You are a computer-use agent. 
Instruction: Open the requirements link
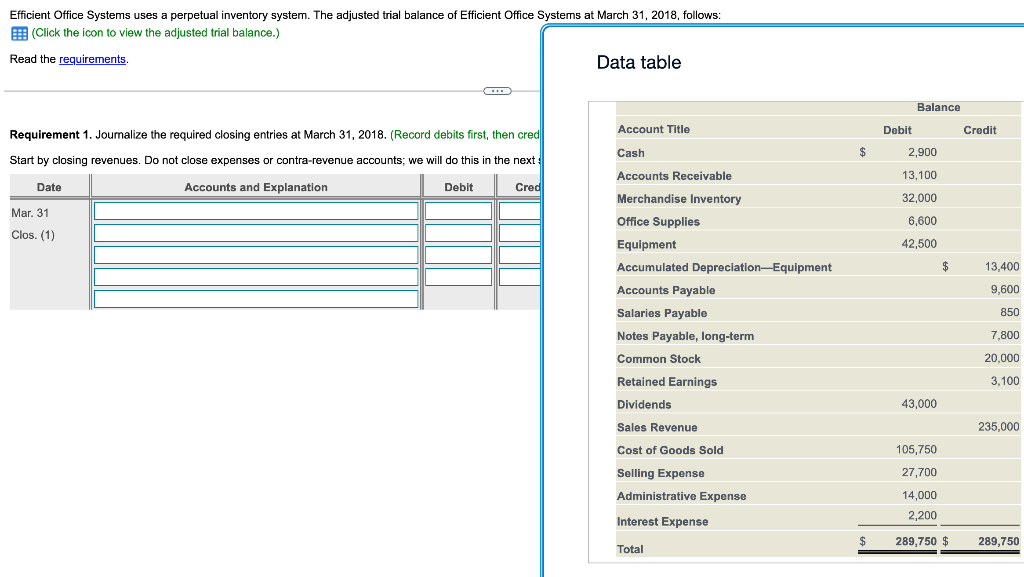(92, 59)
